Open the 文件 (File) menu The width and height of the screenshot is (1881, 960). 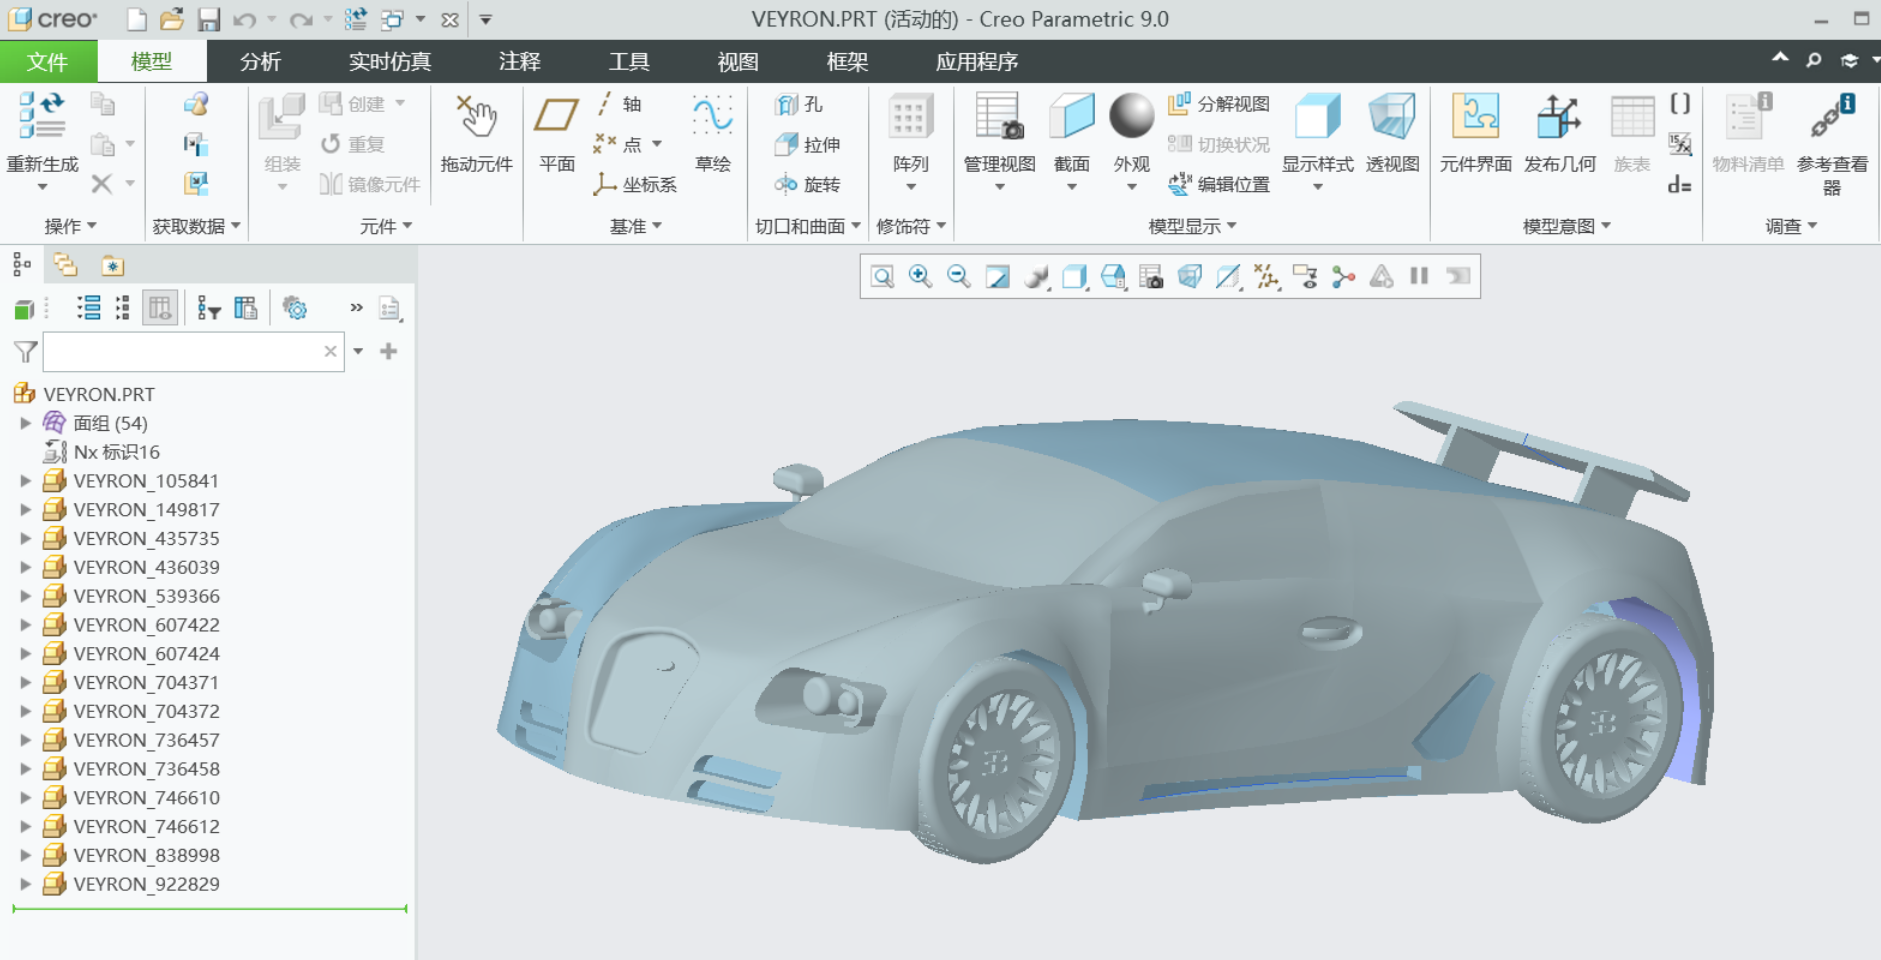pyautogui.click(x=48, y=61)
